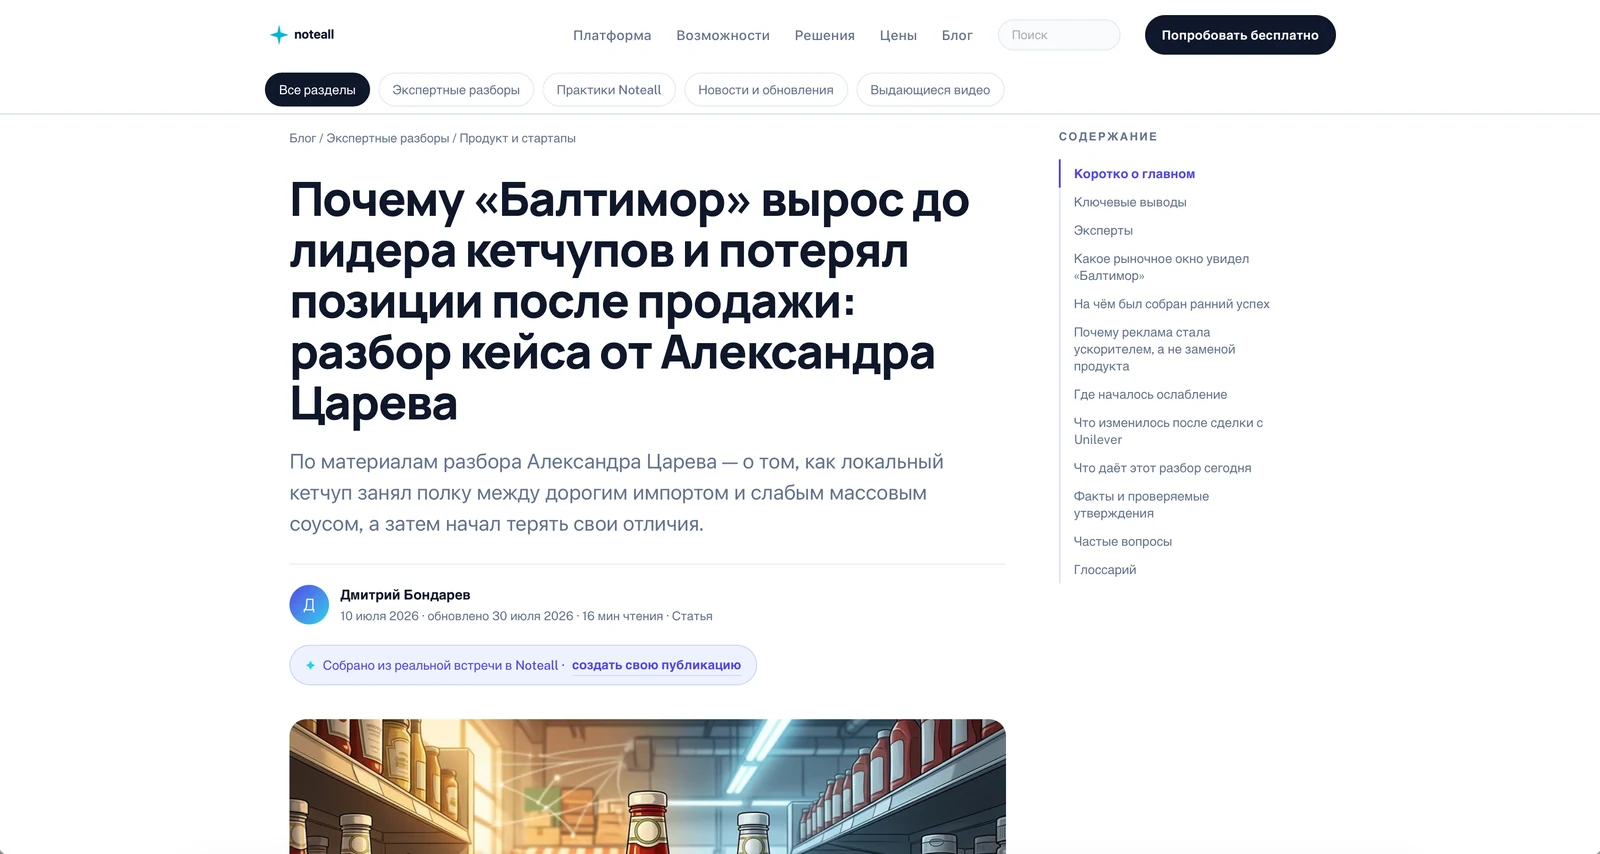Image resolution: width=1600 pixels, height=854 pixels.
Task: Go to the Цены page
Action: tap(898, 35)
